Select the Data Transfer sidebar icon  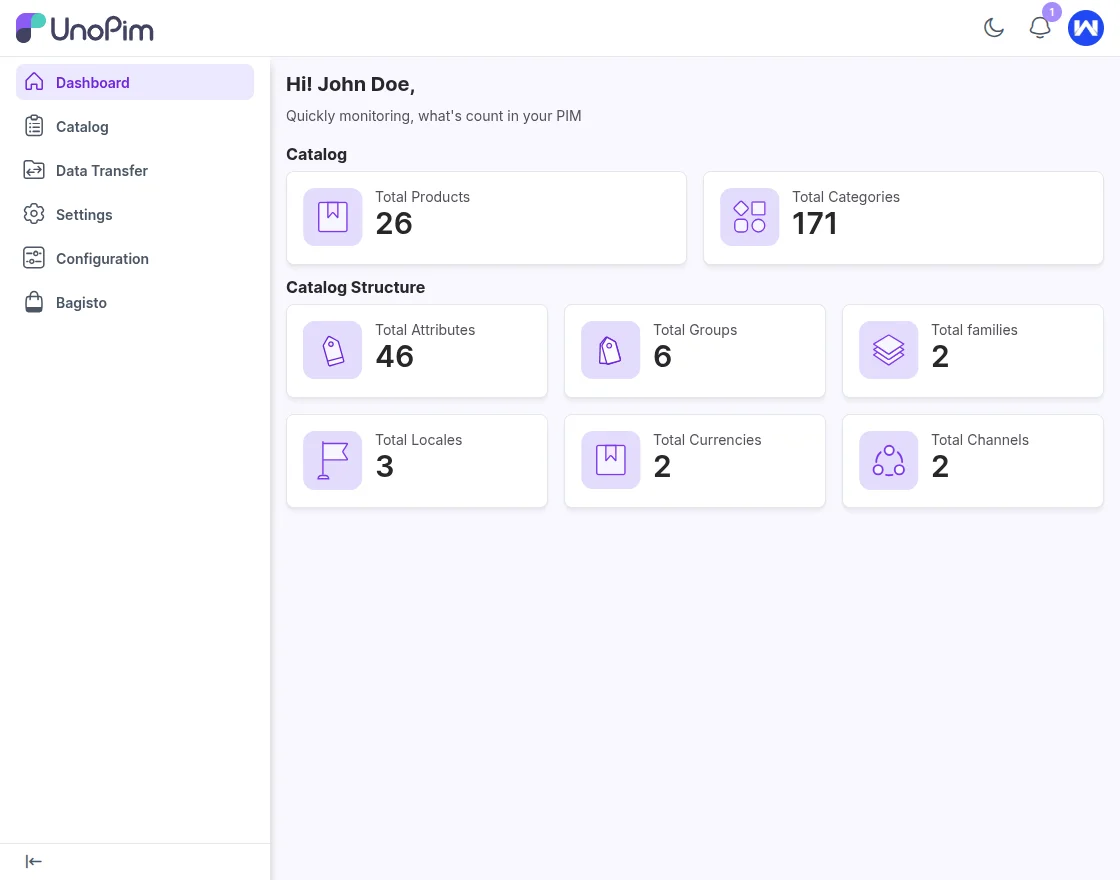point(34,170)
